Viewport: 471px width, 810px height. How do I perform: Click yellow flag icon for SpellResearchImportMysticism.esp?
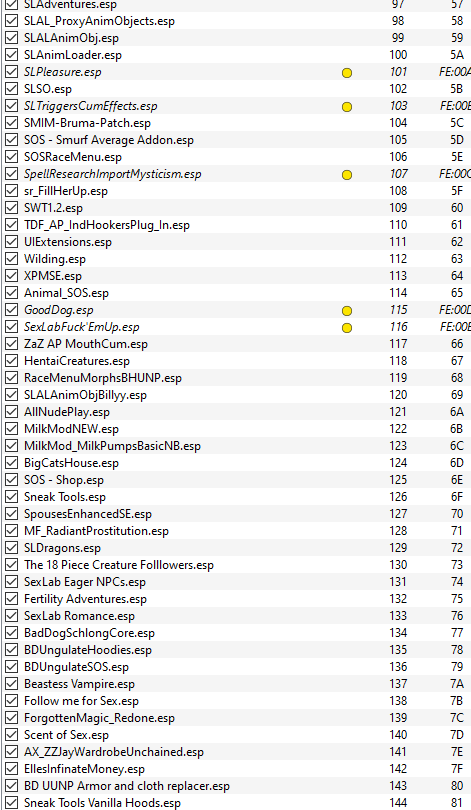[x=347, y=175]
